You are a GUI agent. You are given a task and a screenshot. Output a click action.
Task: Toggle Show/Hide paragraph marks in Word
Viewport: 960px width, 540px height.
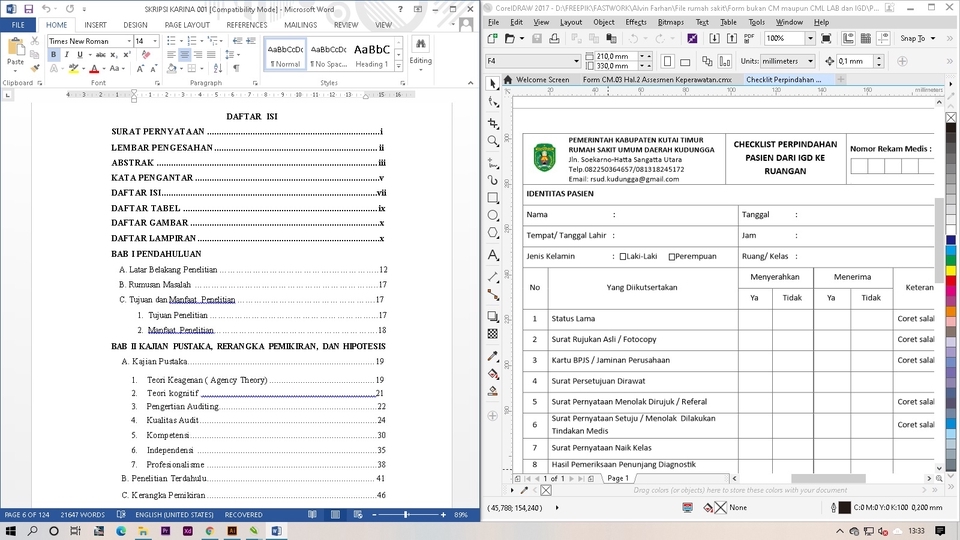(236, 69)
